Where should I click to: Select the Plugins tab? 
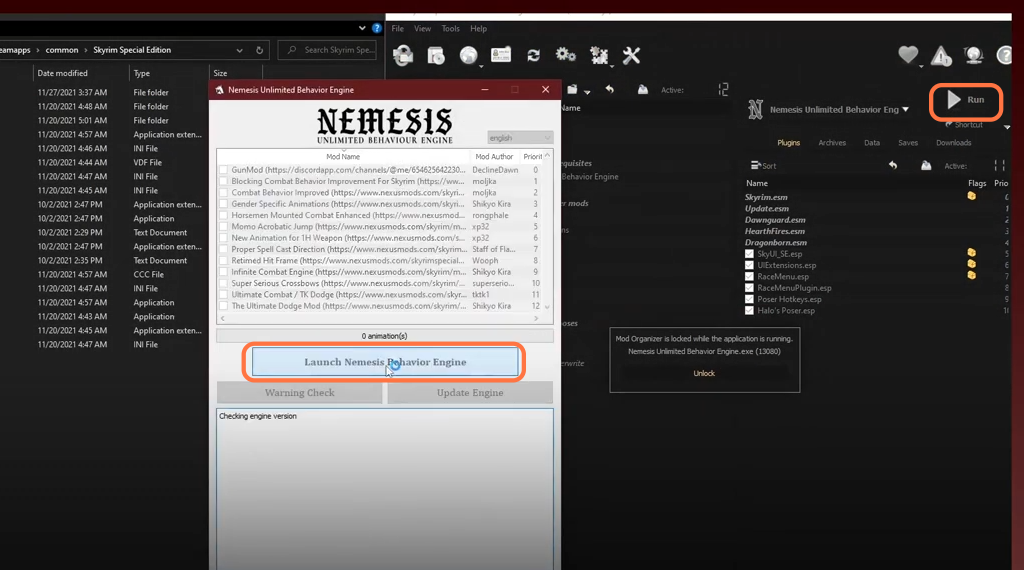pos(788,143)
